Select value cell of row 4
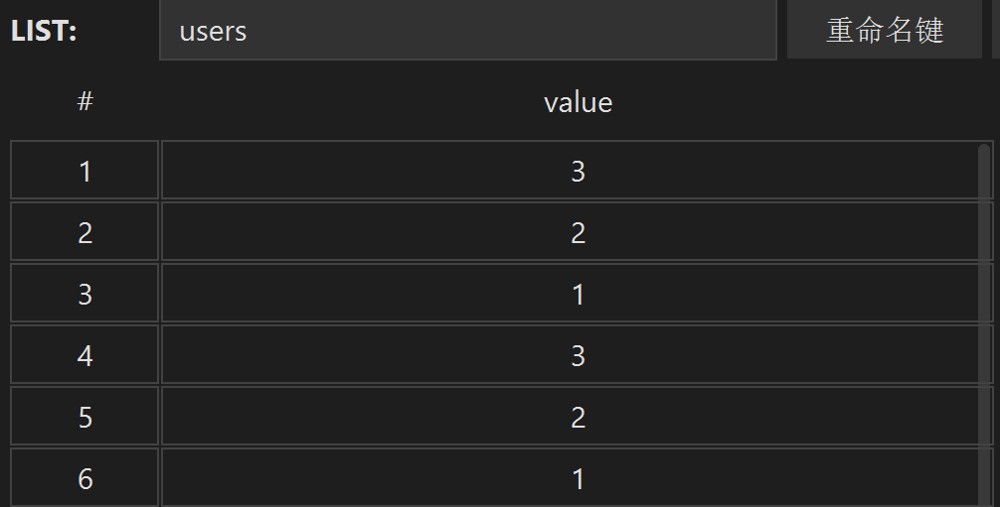Screen dimensions: 1000x507 [x=577, y=355]
